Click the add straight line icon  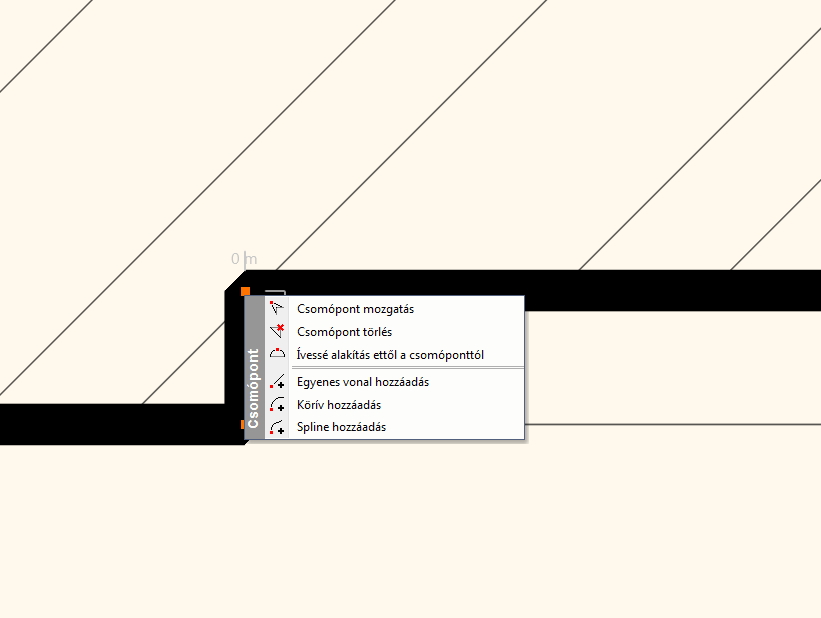tap(278, 382)
